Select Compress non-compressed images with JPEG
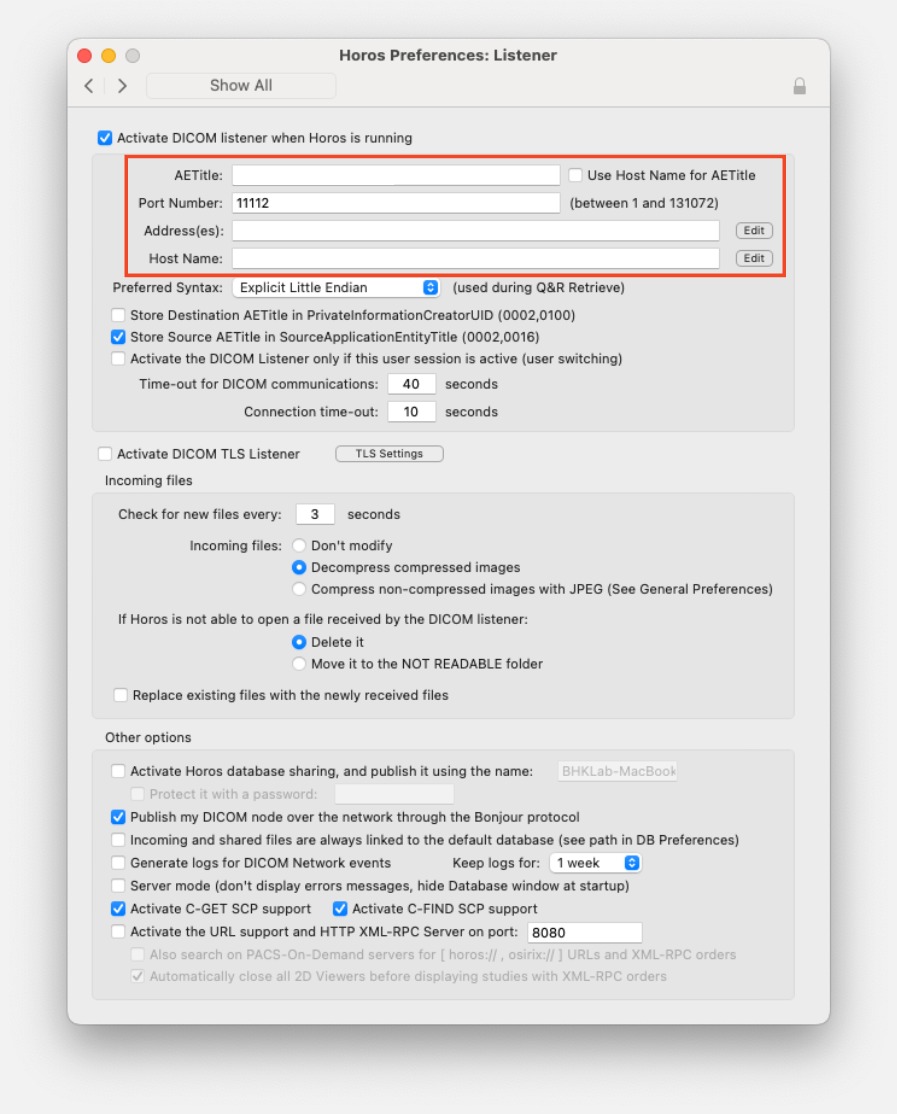The image size is (897, 1114). (x=299, y=589)
